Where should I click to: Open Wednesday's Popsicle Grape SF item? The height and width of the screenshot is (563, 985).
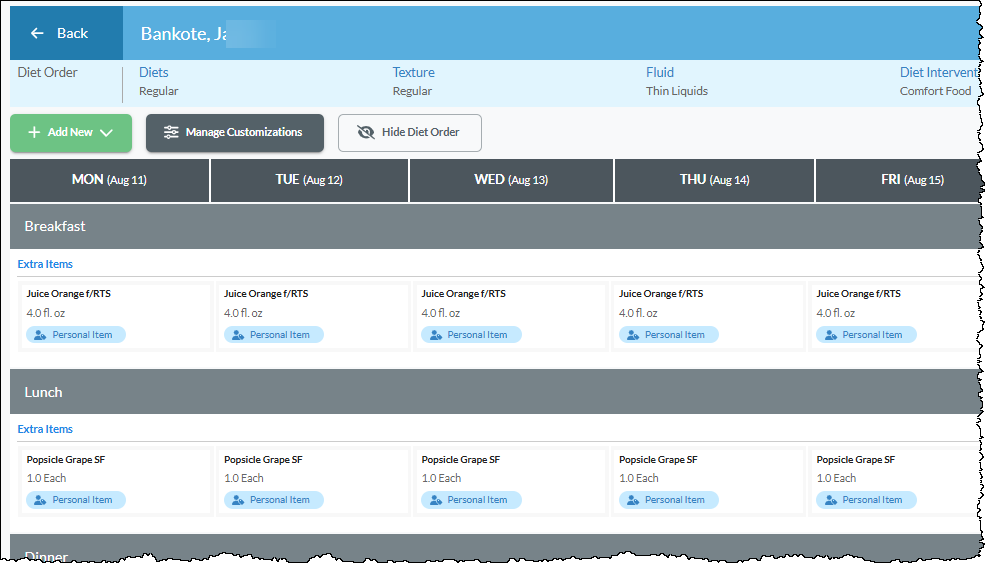pos(461,459)
